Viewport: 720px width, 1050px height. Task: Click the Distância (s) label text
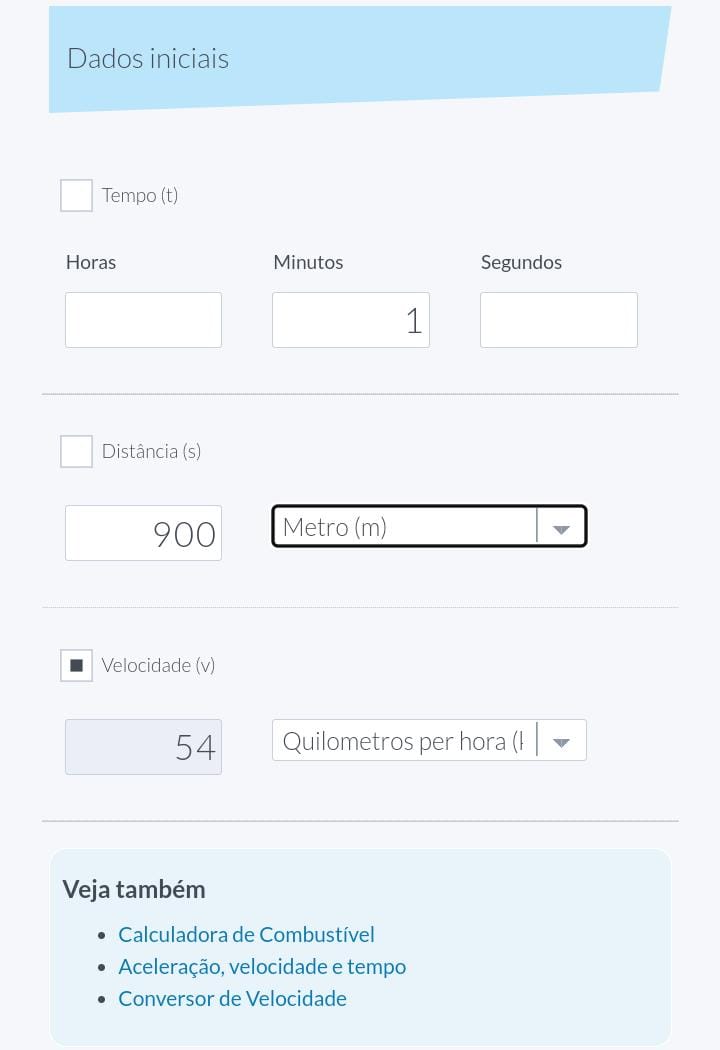tap(151, 451)
